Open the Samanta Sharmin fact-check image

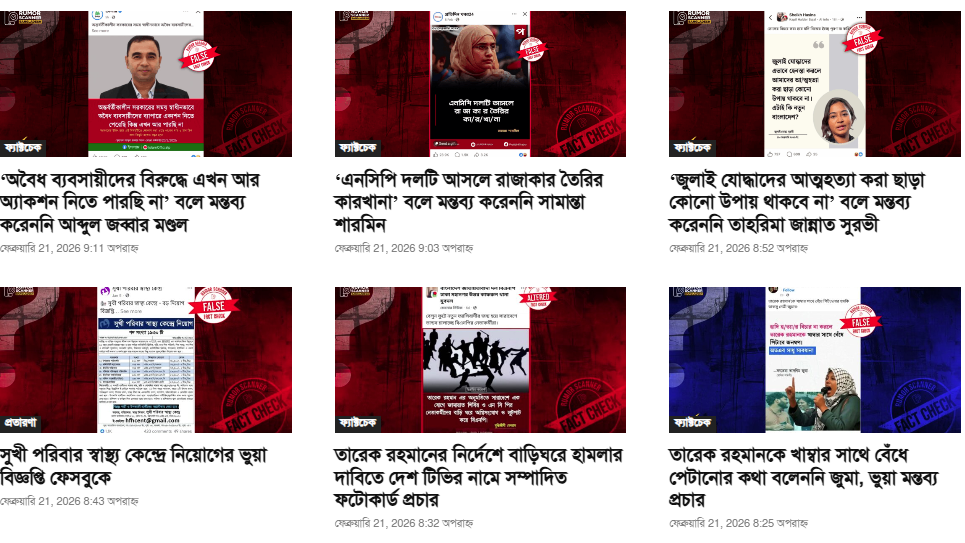coord(480,84)
